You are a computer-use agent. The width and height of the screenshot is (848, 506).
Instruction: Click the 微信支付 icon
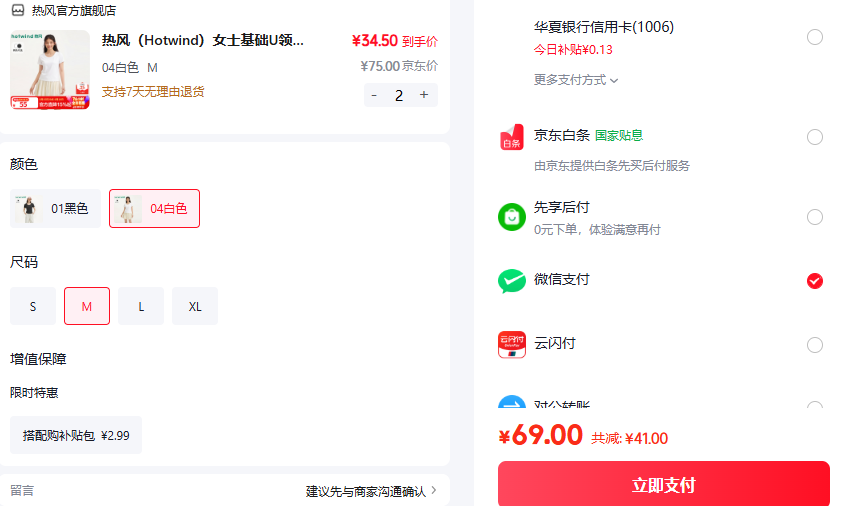coord(512,281)
